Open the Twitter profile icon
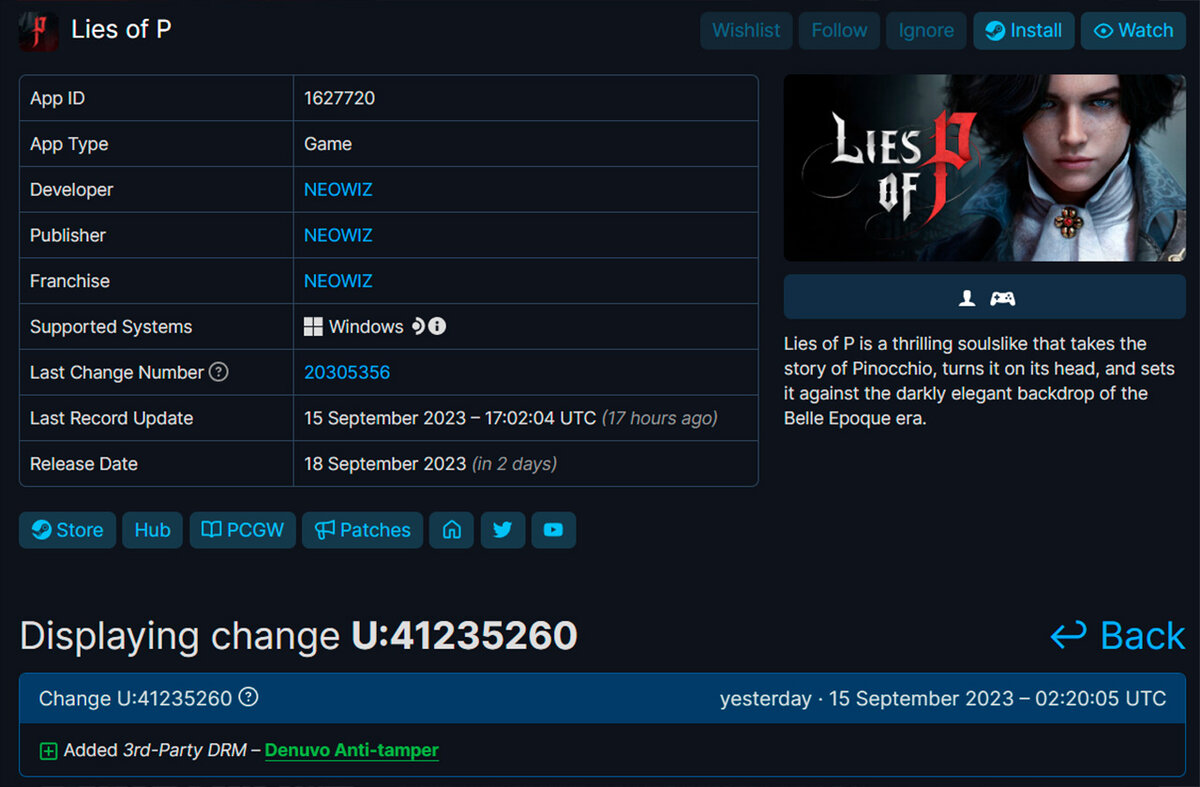 (503, 530)
